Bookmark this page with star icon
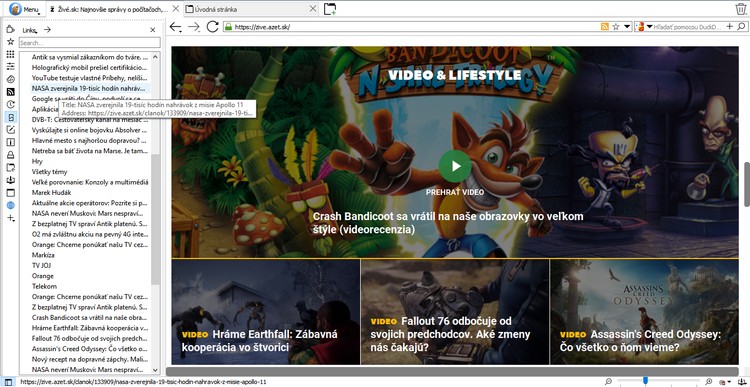 click(616, 27)
